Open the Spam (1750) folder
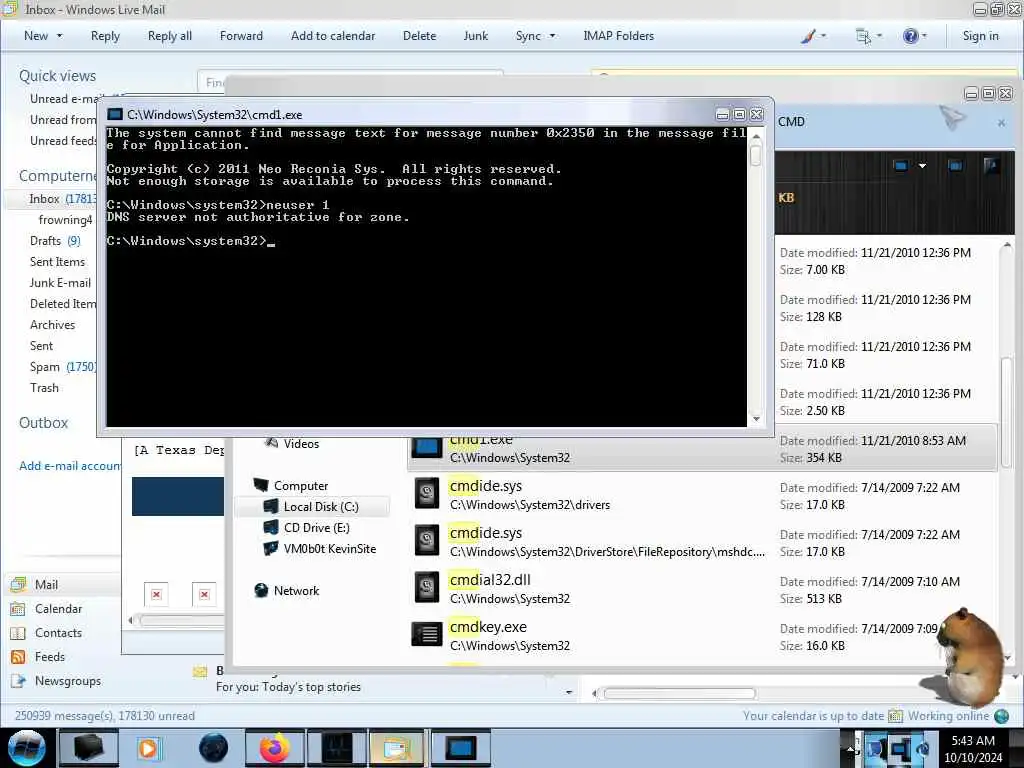The width and height of the screenshot is (1024, 768). 63,367
